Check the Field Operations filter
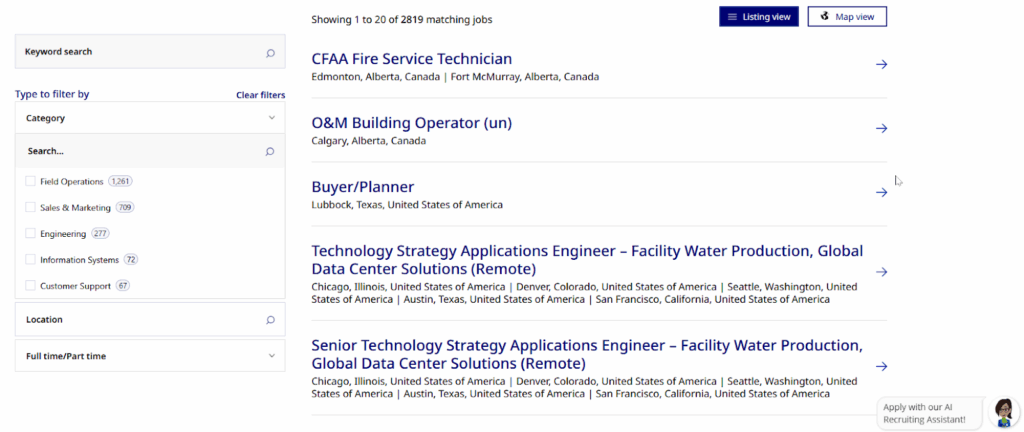Image resolution: width=1024 pixels, height=432 pixels. (30, 181)
